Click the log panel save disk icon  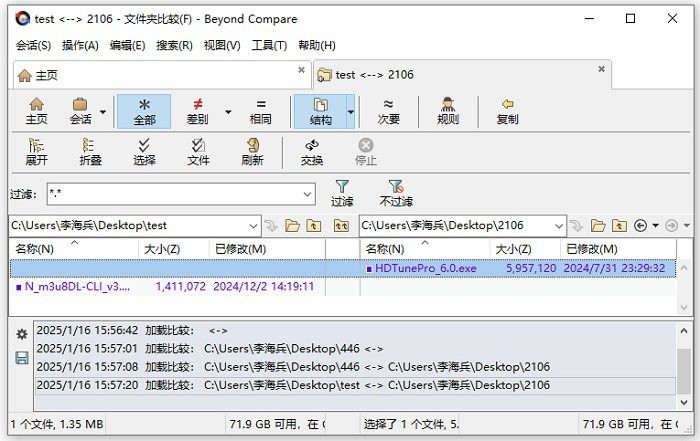[x=21, y=357]
